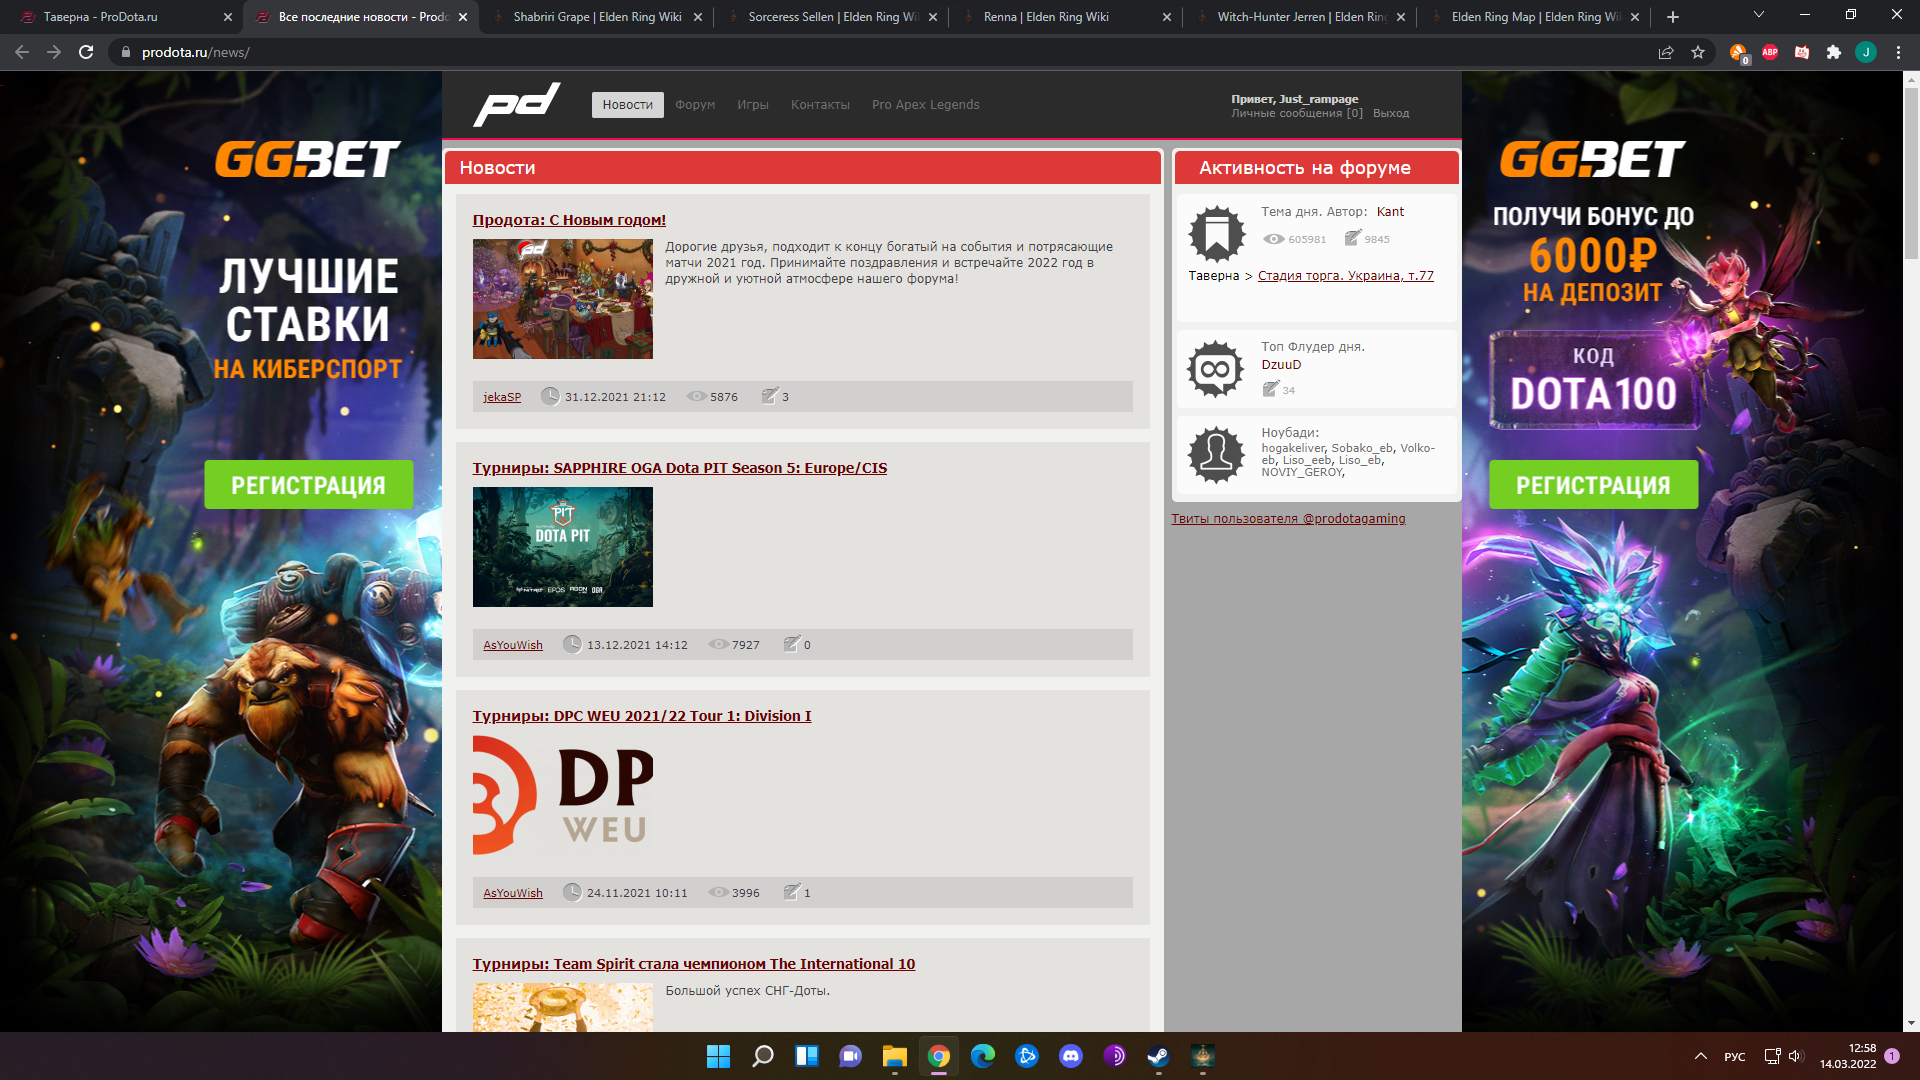Viewport: 1920px width, 1080px height.
Task: Open the tab search chevron near window controls
Action: pos(1758,16)
